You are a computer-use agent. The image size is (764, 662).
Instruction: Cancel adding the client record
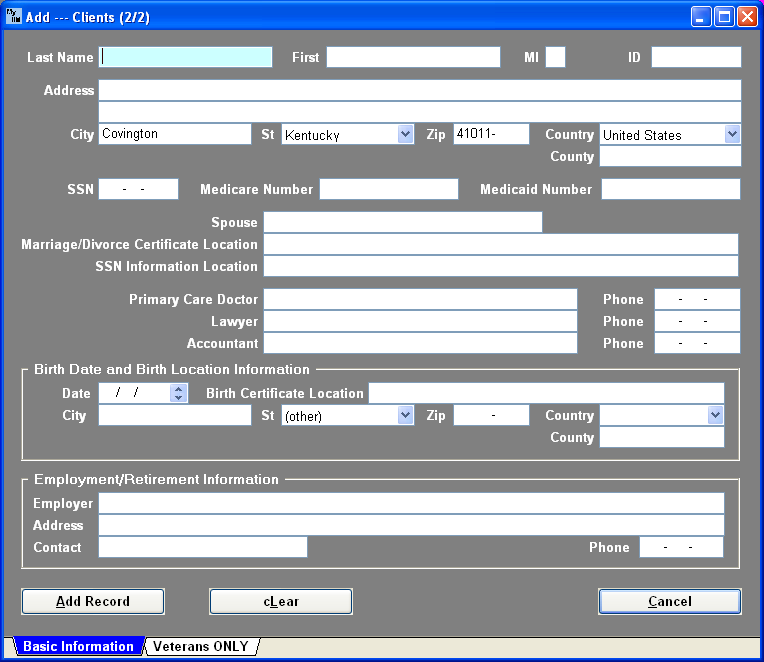point(669,601)
